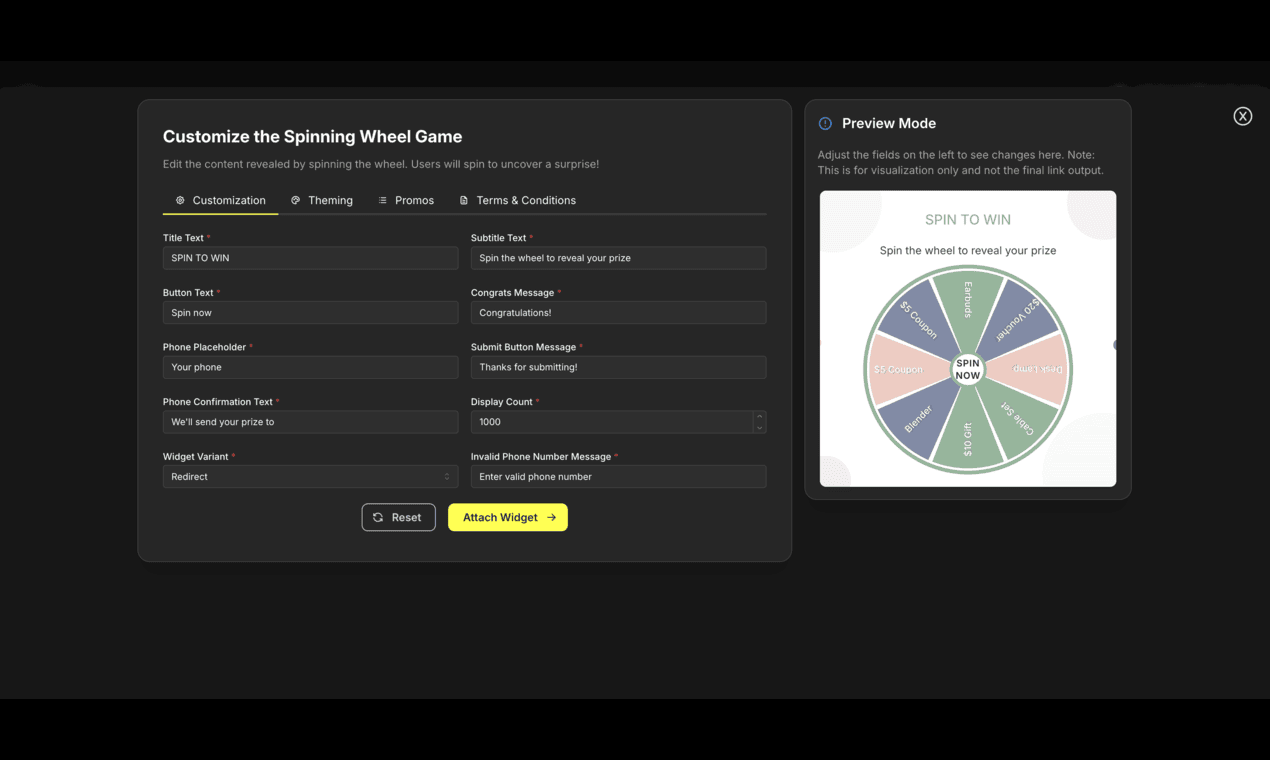Select the Subtitle Text field
Image resolution: width=1270 pixels, height=760 pixels.
618,257
